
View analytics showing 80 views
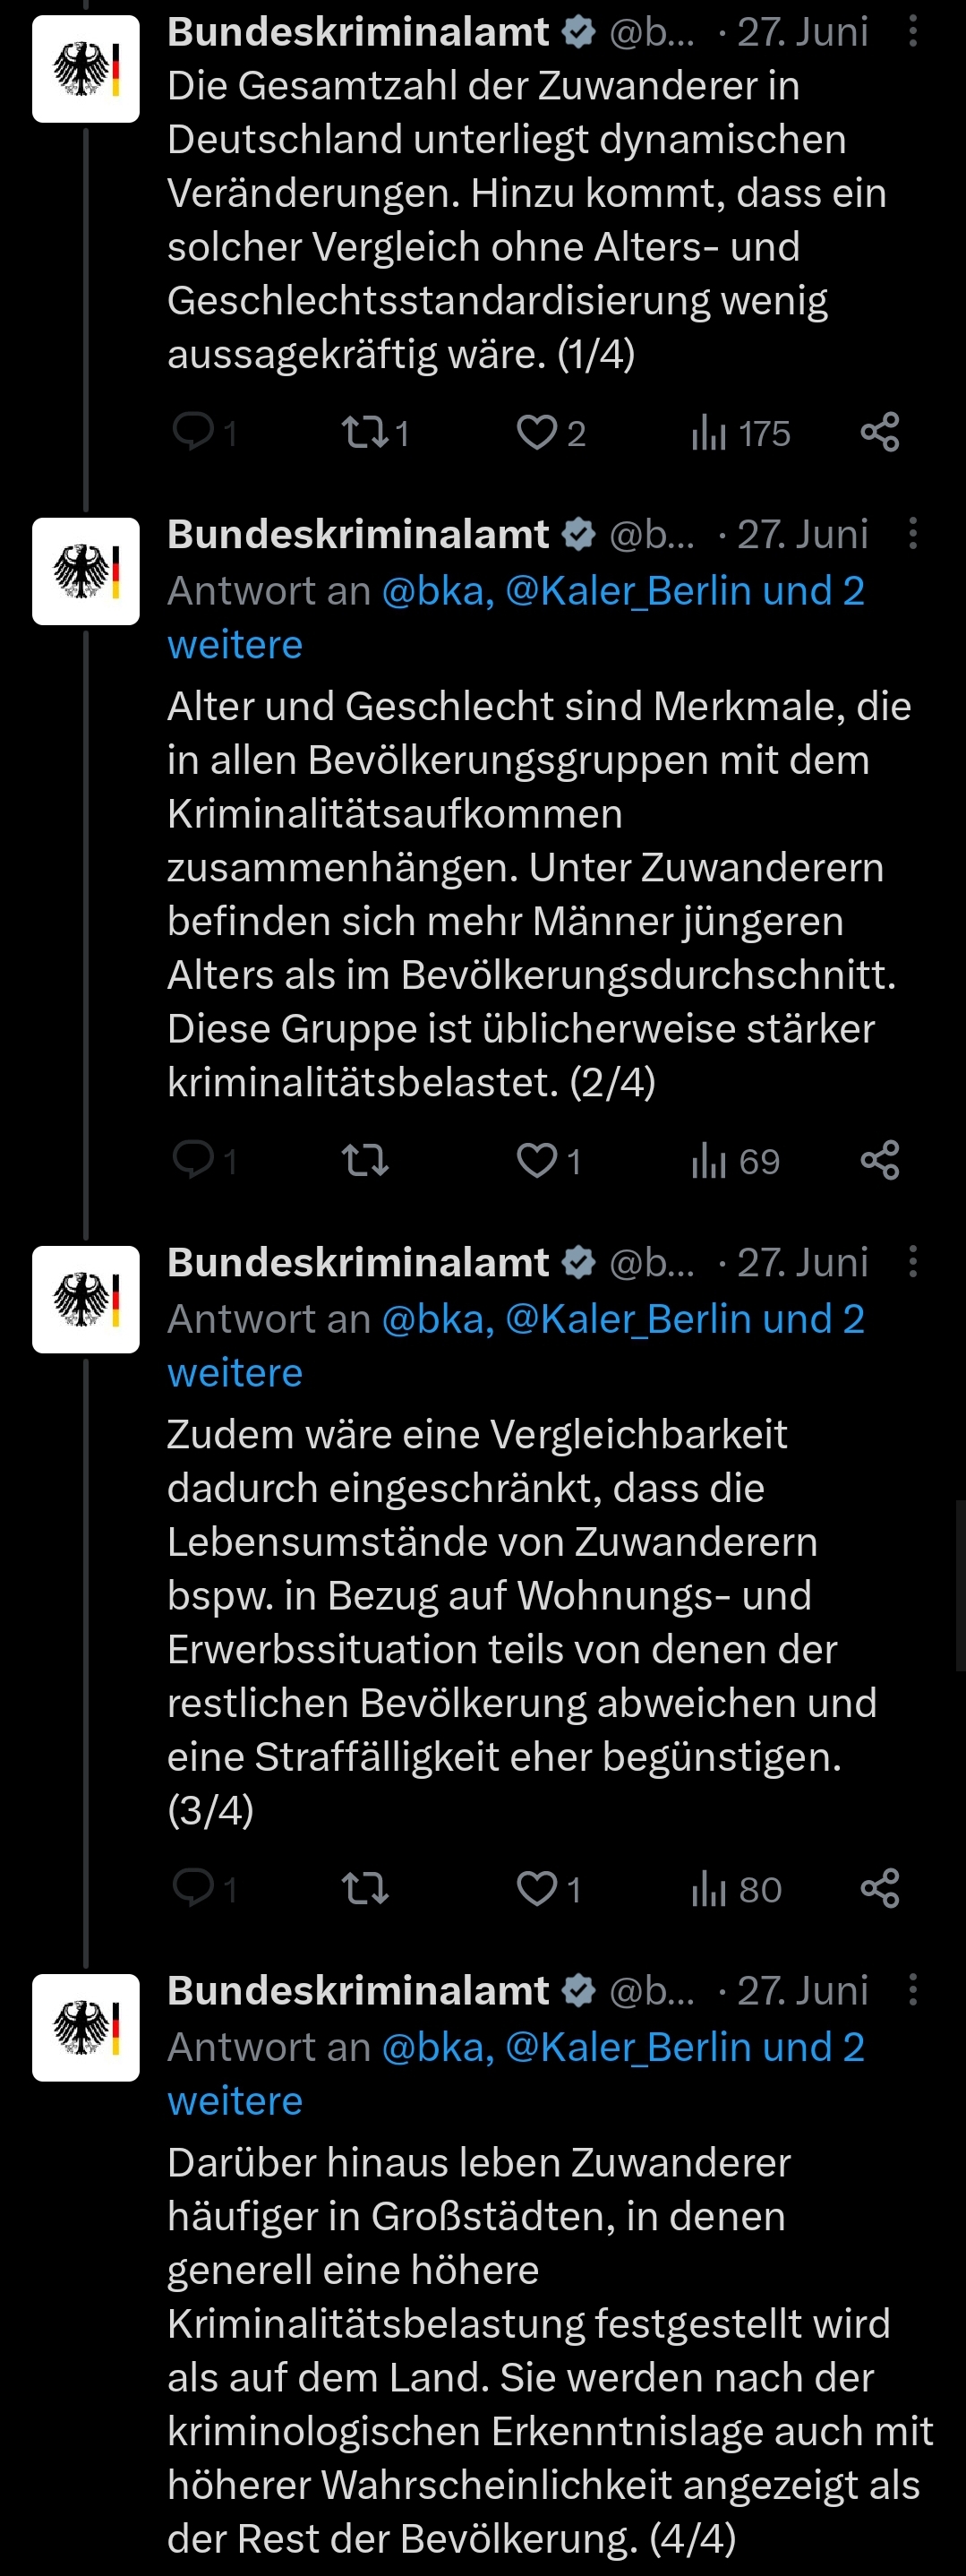pos(736,1888)
